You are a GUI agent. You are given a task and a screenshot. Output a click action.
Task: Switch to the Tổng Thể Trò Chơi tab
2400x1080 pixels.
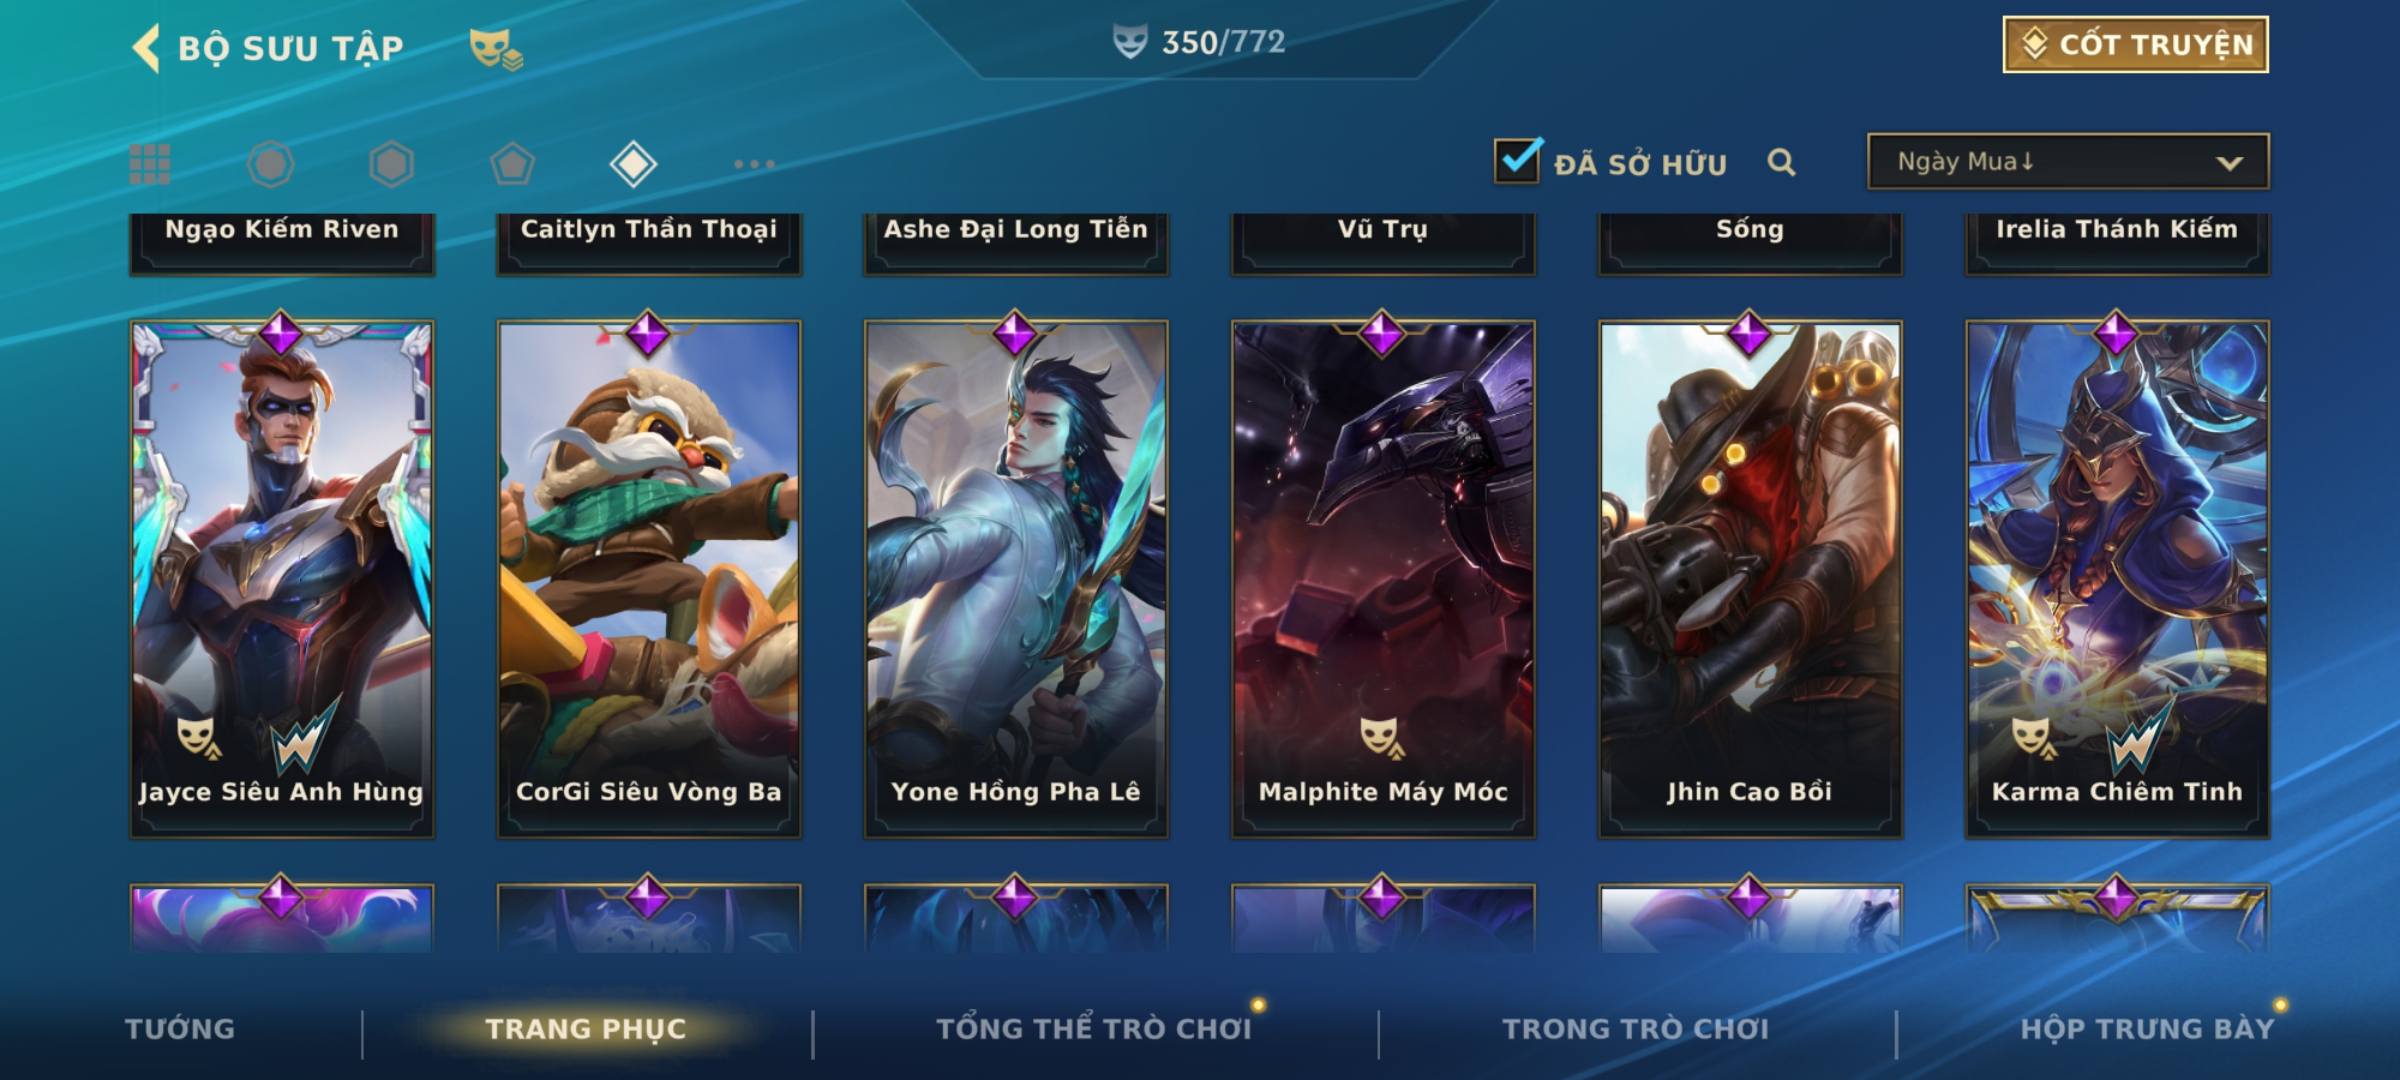click(1094, 1029)
